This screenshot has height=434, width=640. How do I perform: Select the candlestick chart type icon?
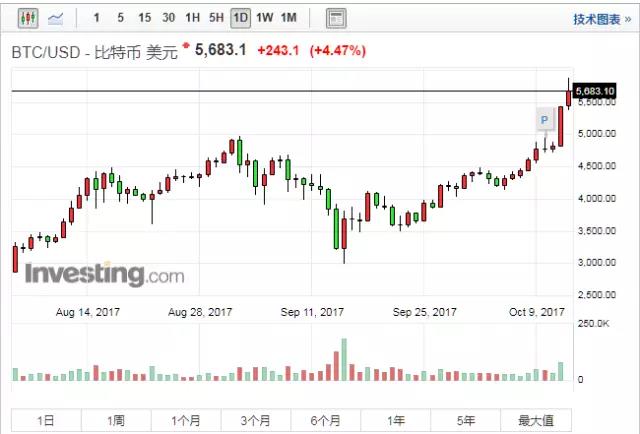(x=28, y=18)
